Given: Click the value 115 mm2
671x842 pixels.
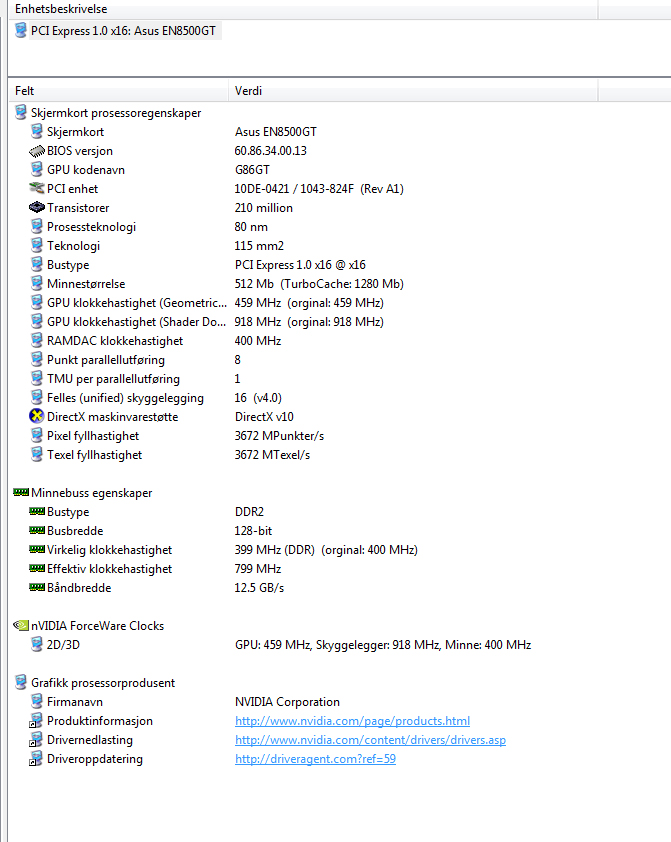Looking at the screenshot, I should [259, 245].
